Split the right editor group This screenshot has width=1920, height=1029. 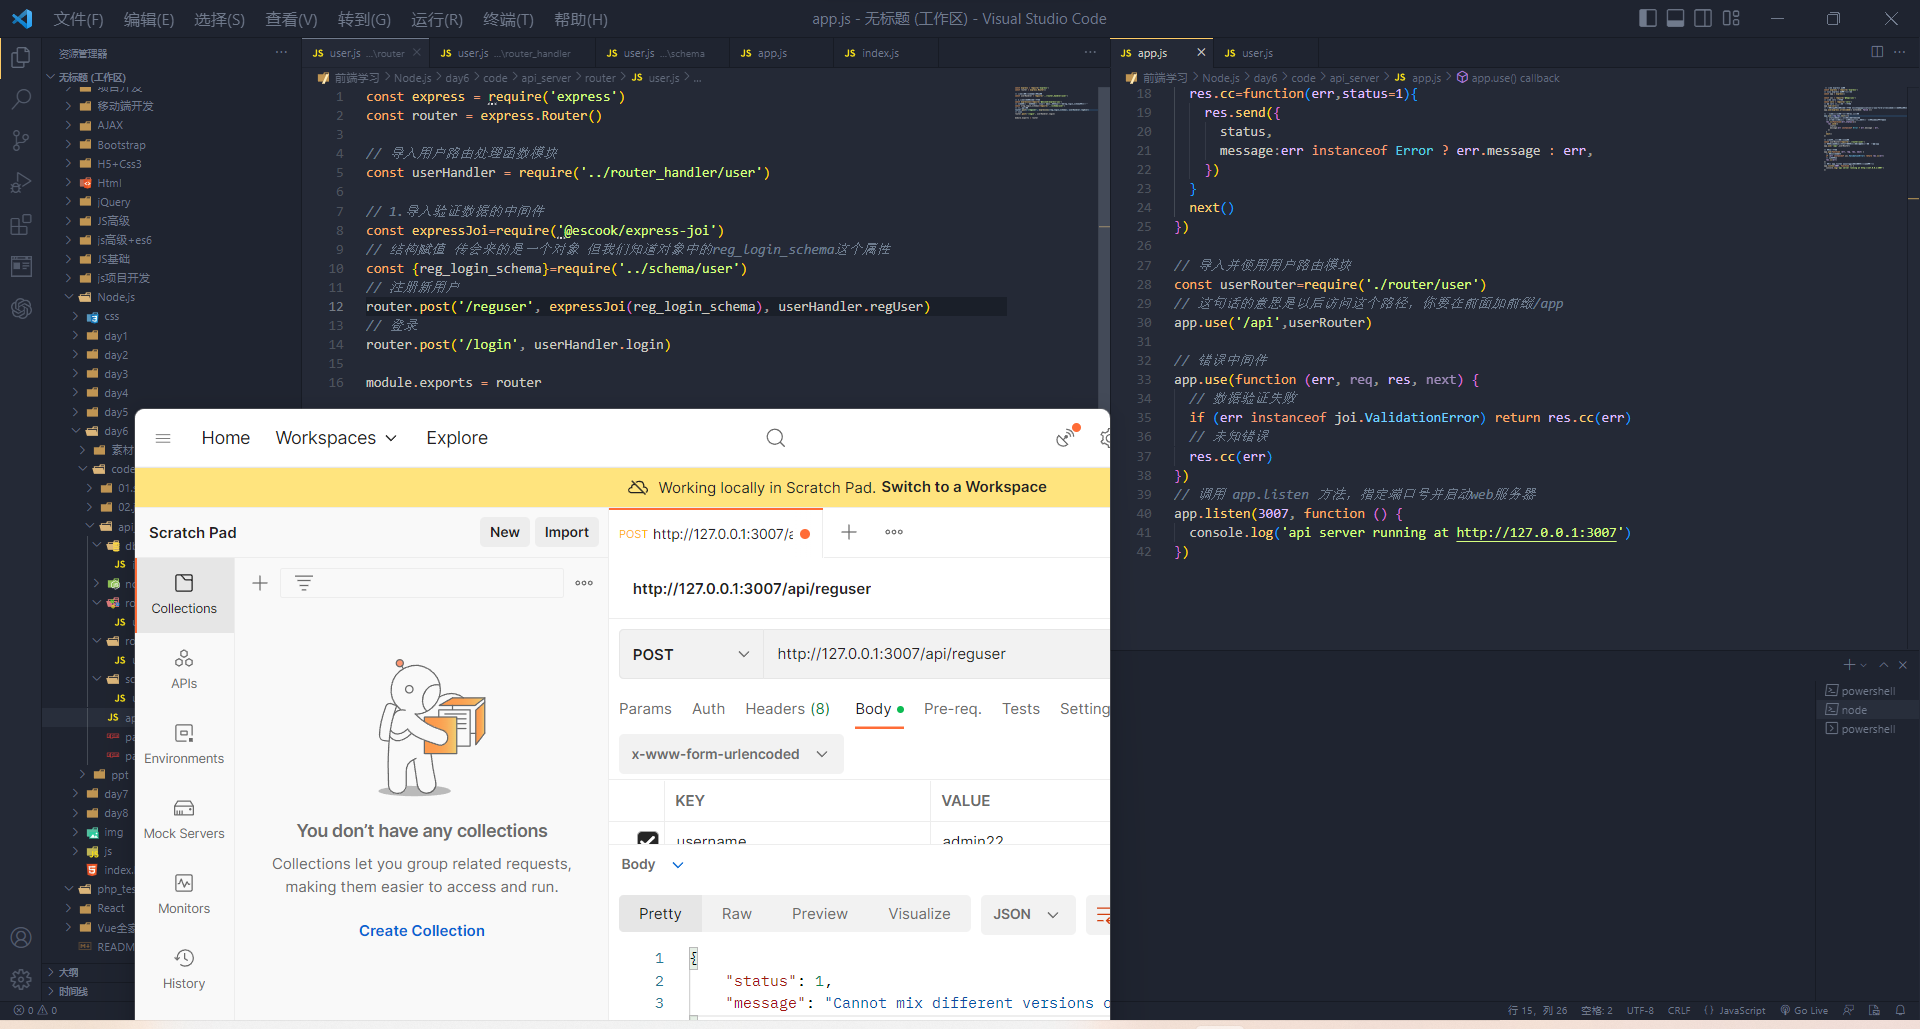pos(1877,52)
